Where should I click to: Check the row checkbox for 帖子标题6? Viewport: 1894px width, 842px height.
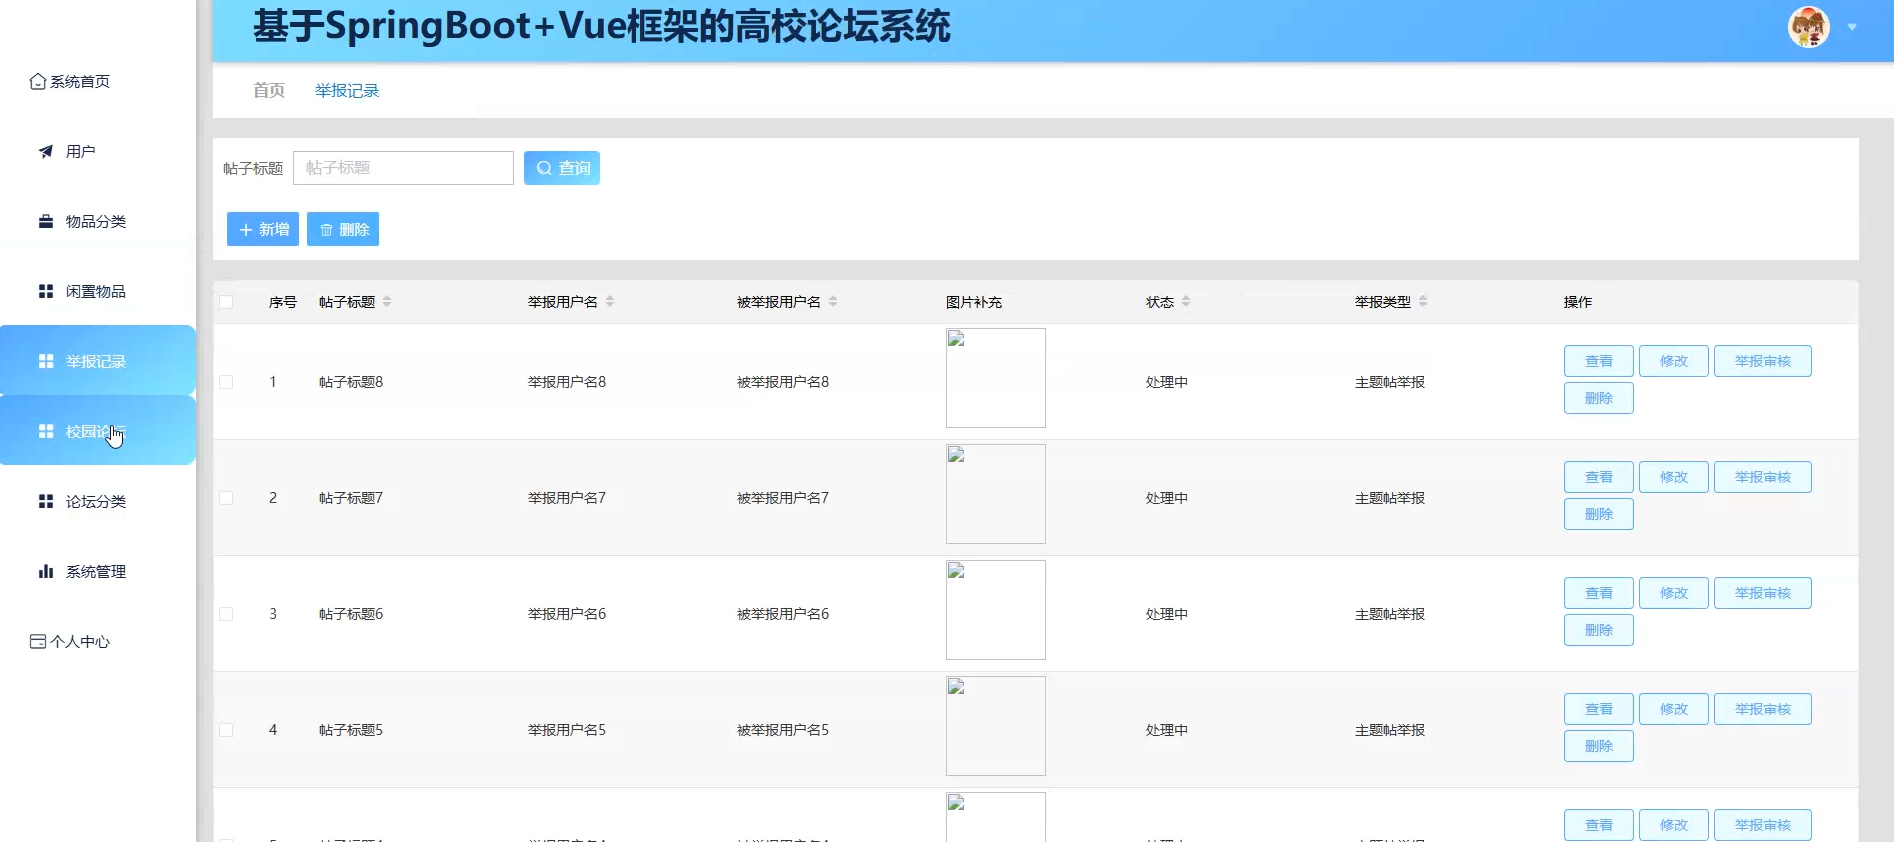(x=226, y=614)
